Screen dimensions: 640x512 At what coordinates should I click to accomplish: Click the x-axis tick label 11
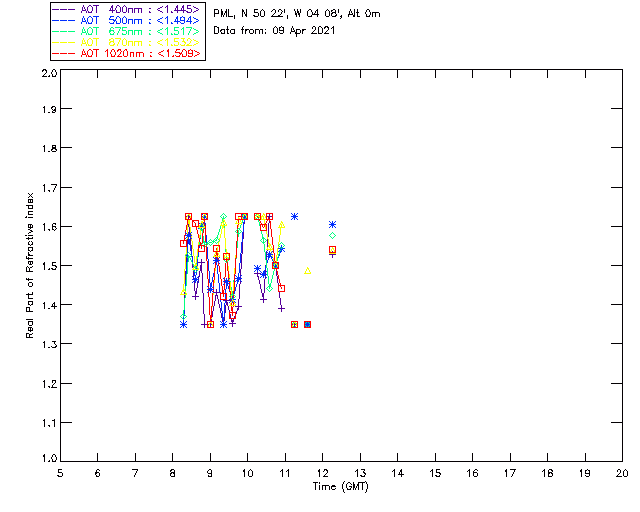pyautogui.click(x=285, y=473)
